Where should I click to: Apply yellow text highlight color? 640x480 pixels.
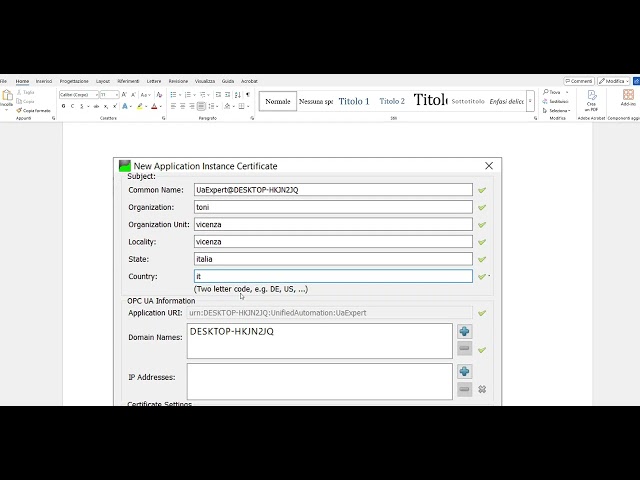[140, 106]
